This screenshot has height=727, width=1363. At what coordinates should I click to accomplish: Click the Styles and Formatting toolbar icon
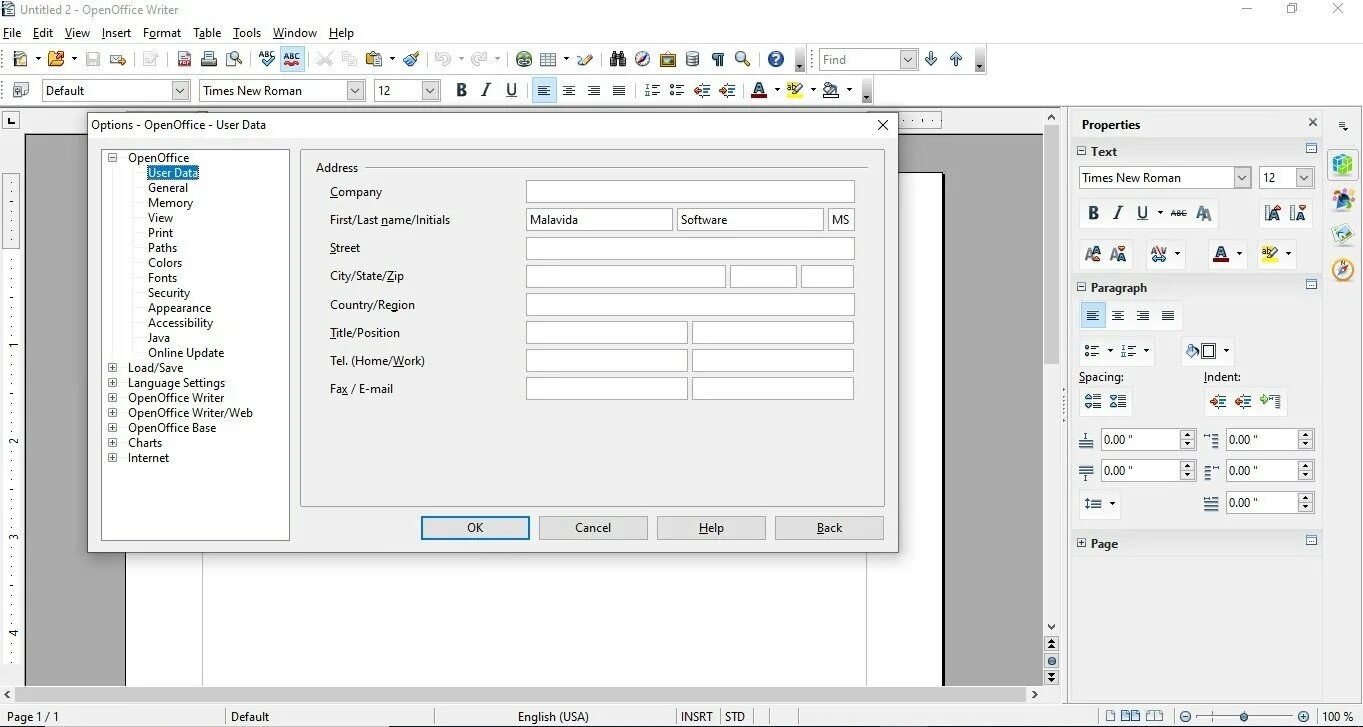20,90
